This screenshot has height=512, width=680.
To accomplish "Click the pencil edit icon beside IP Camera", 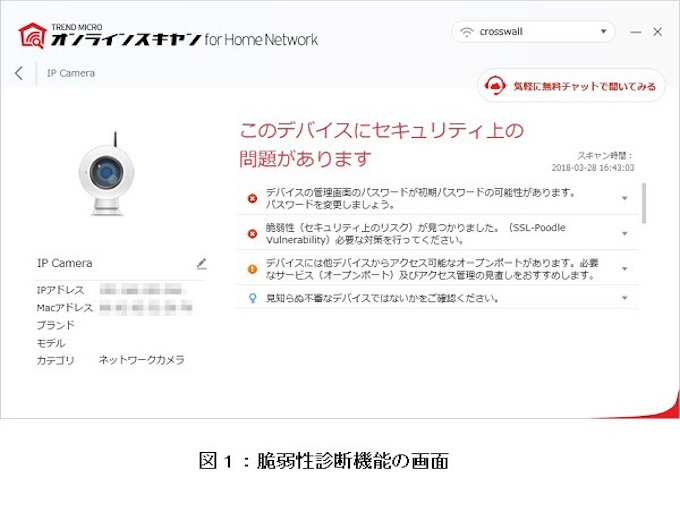I will click(202, 264).
